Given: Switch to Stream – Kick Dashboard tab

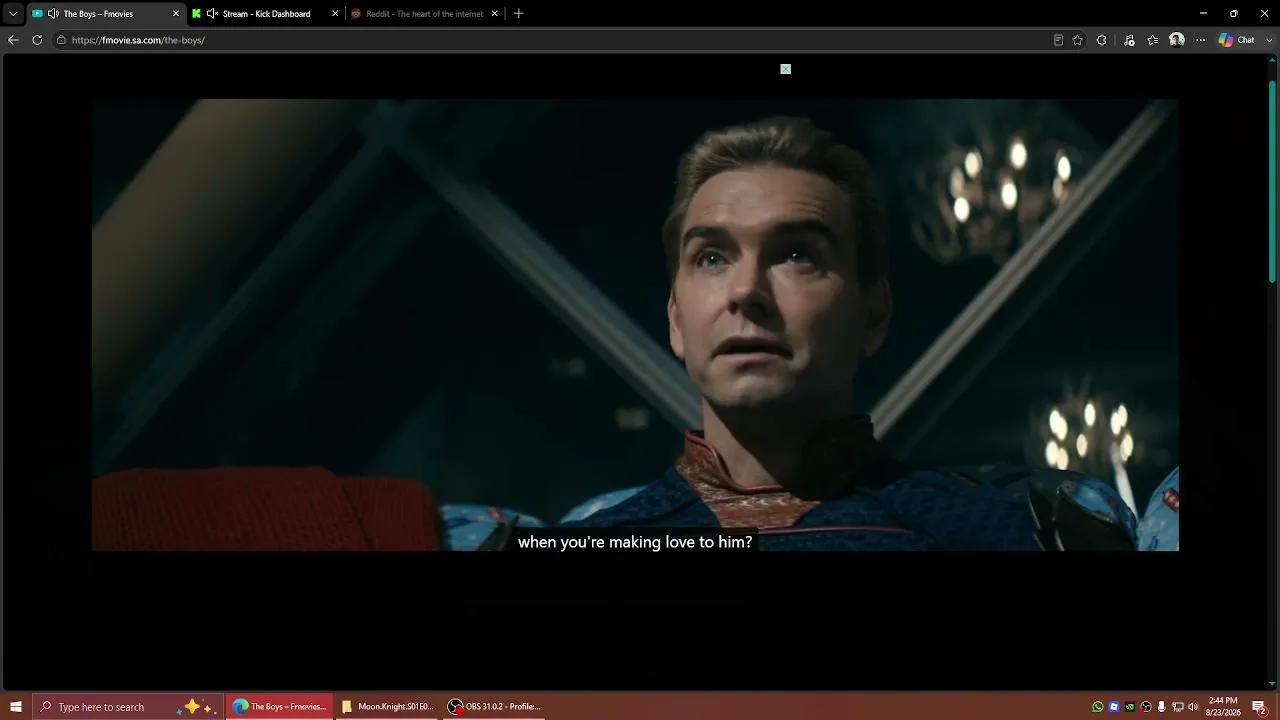Looking at the screenshot, I should [x=265, y=14].
